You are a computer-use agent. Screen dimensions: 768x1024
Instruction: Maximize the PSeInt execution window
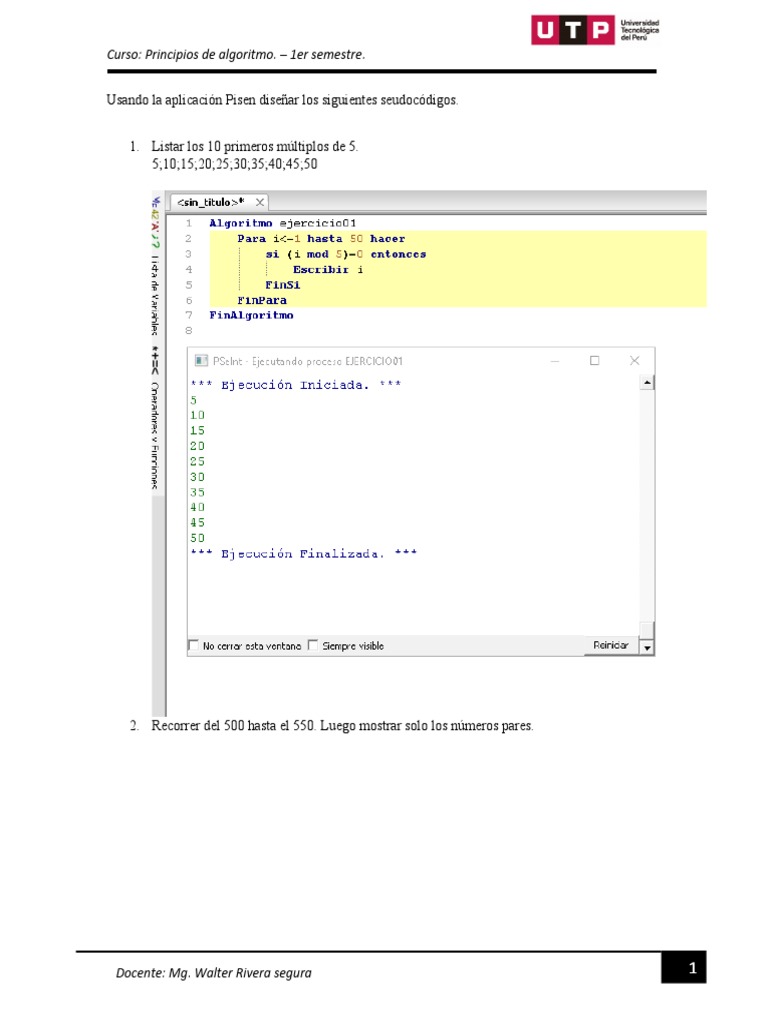tap(594, 361)
